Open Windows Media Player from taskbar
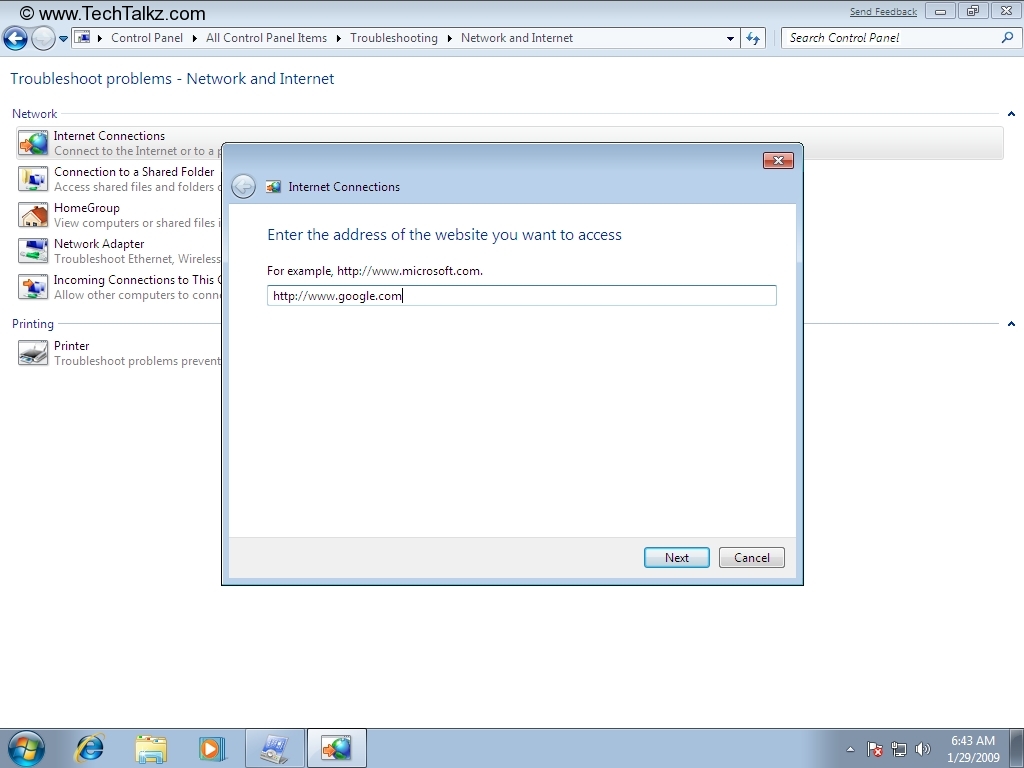Image resolution: width=1024 pixels, height=768 pixels. click(x=212, y=748)
